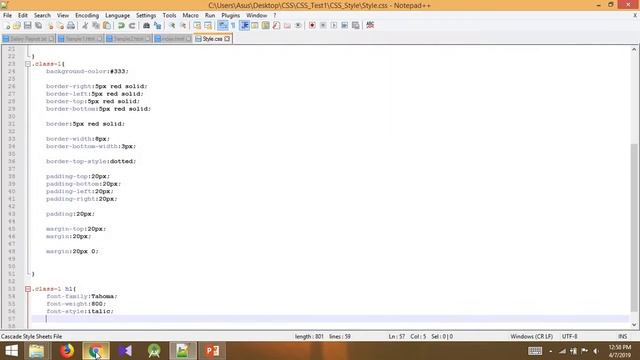
Task: Paste clipboard using Paste toolbar icon
Action: click(x=107, y=25)
